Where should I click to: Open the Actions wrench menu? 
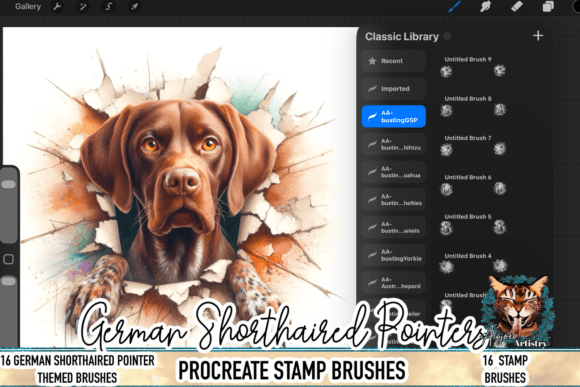click(x=57, y=6)
